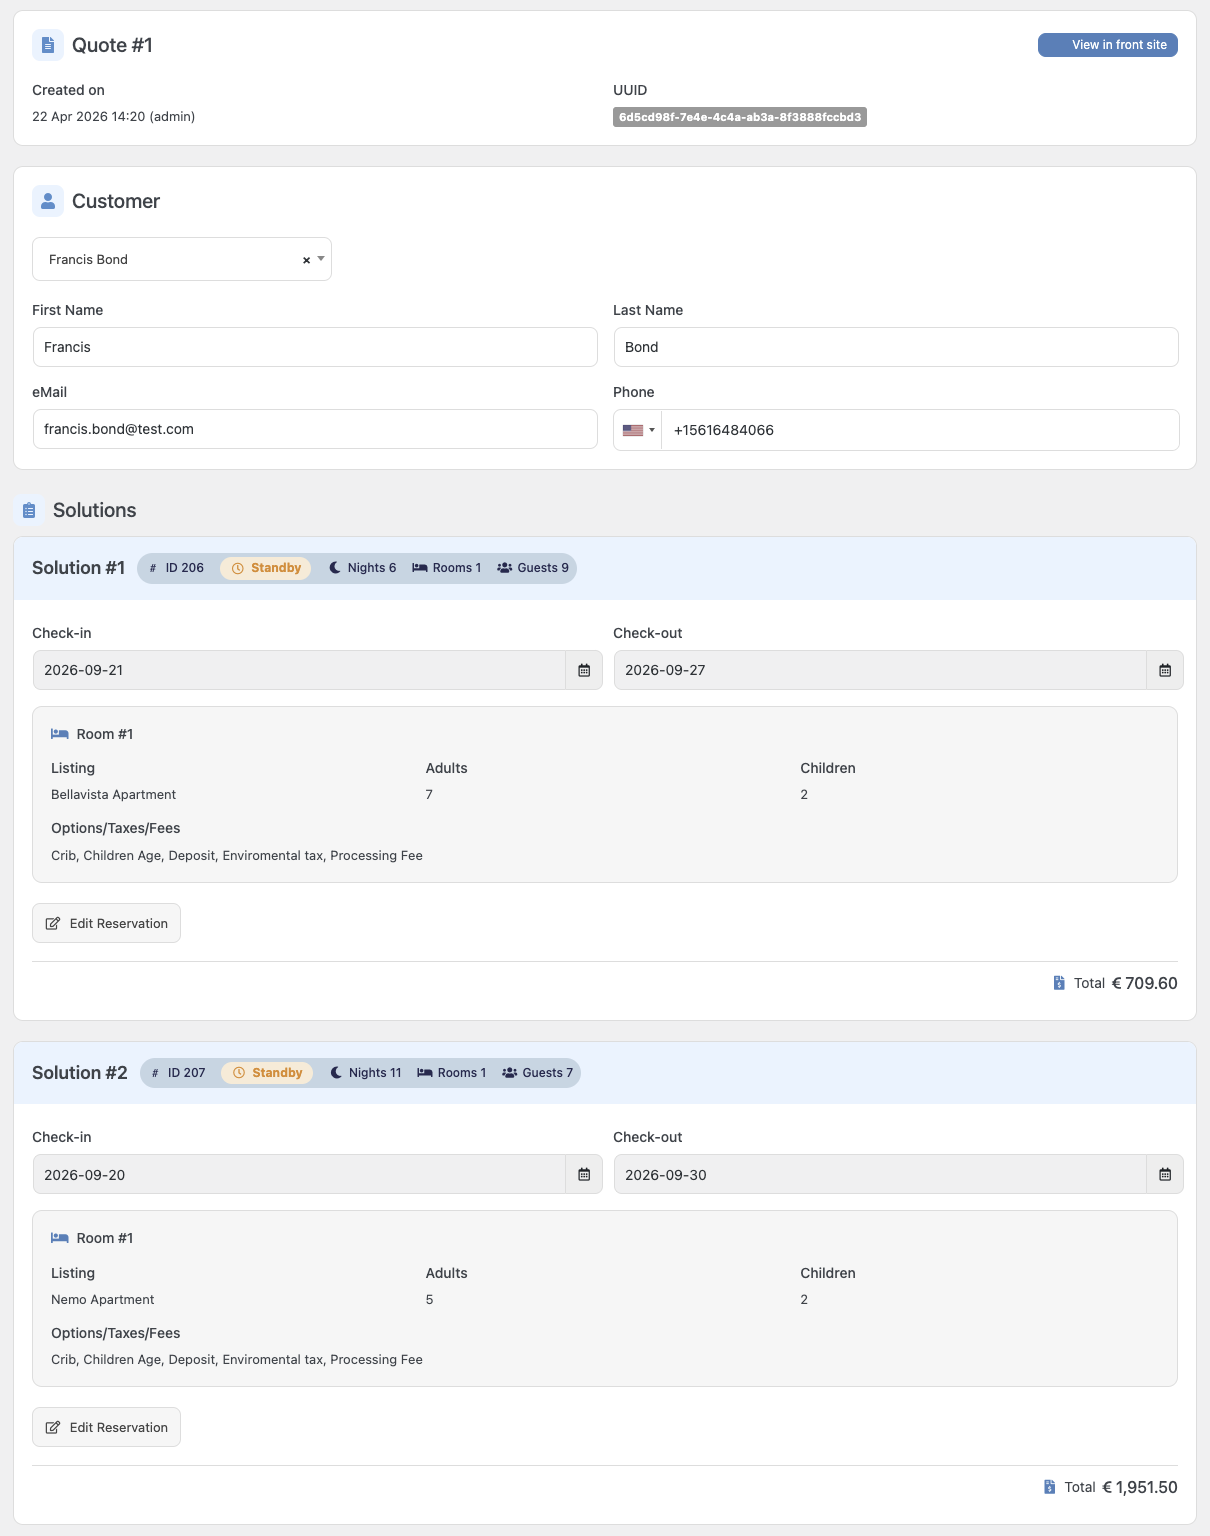Open calendar for Solution #1 check-out
Viewport: 1210px width, 1536px height.
pyautogui.click(x=1164, y=670)
